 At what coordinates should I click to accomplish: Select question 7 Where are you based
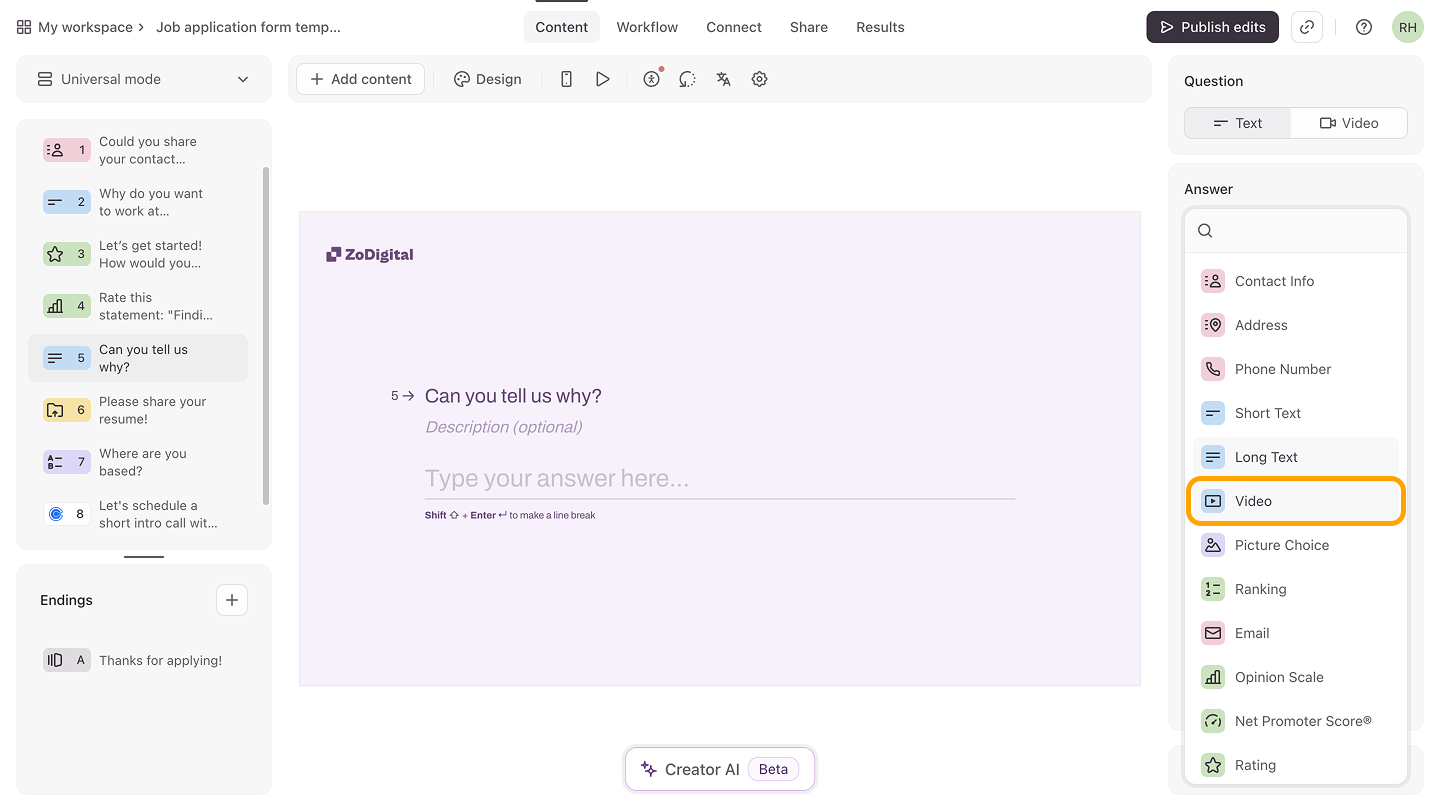[138, 462]
